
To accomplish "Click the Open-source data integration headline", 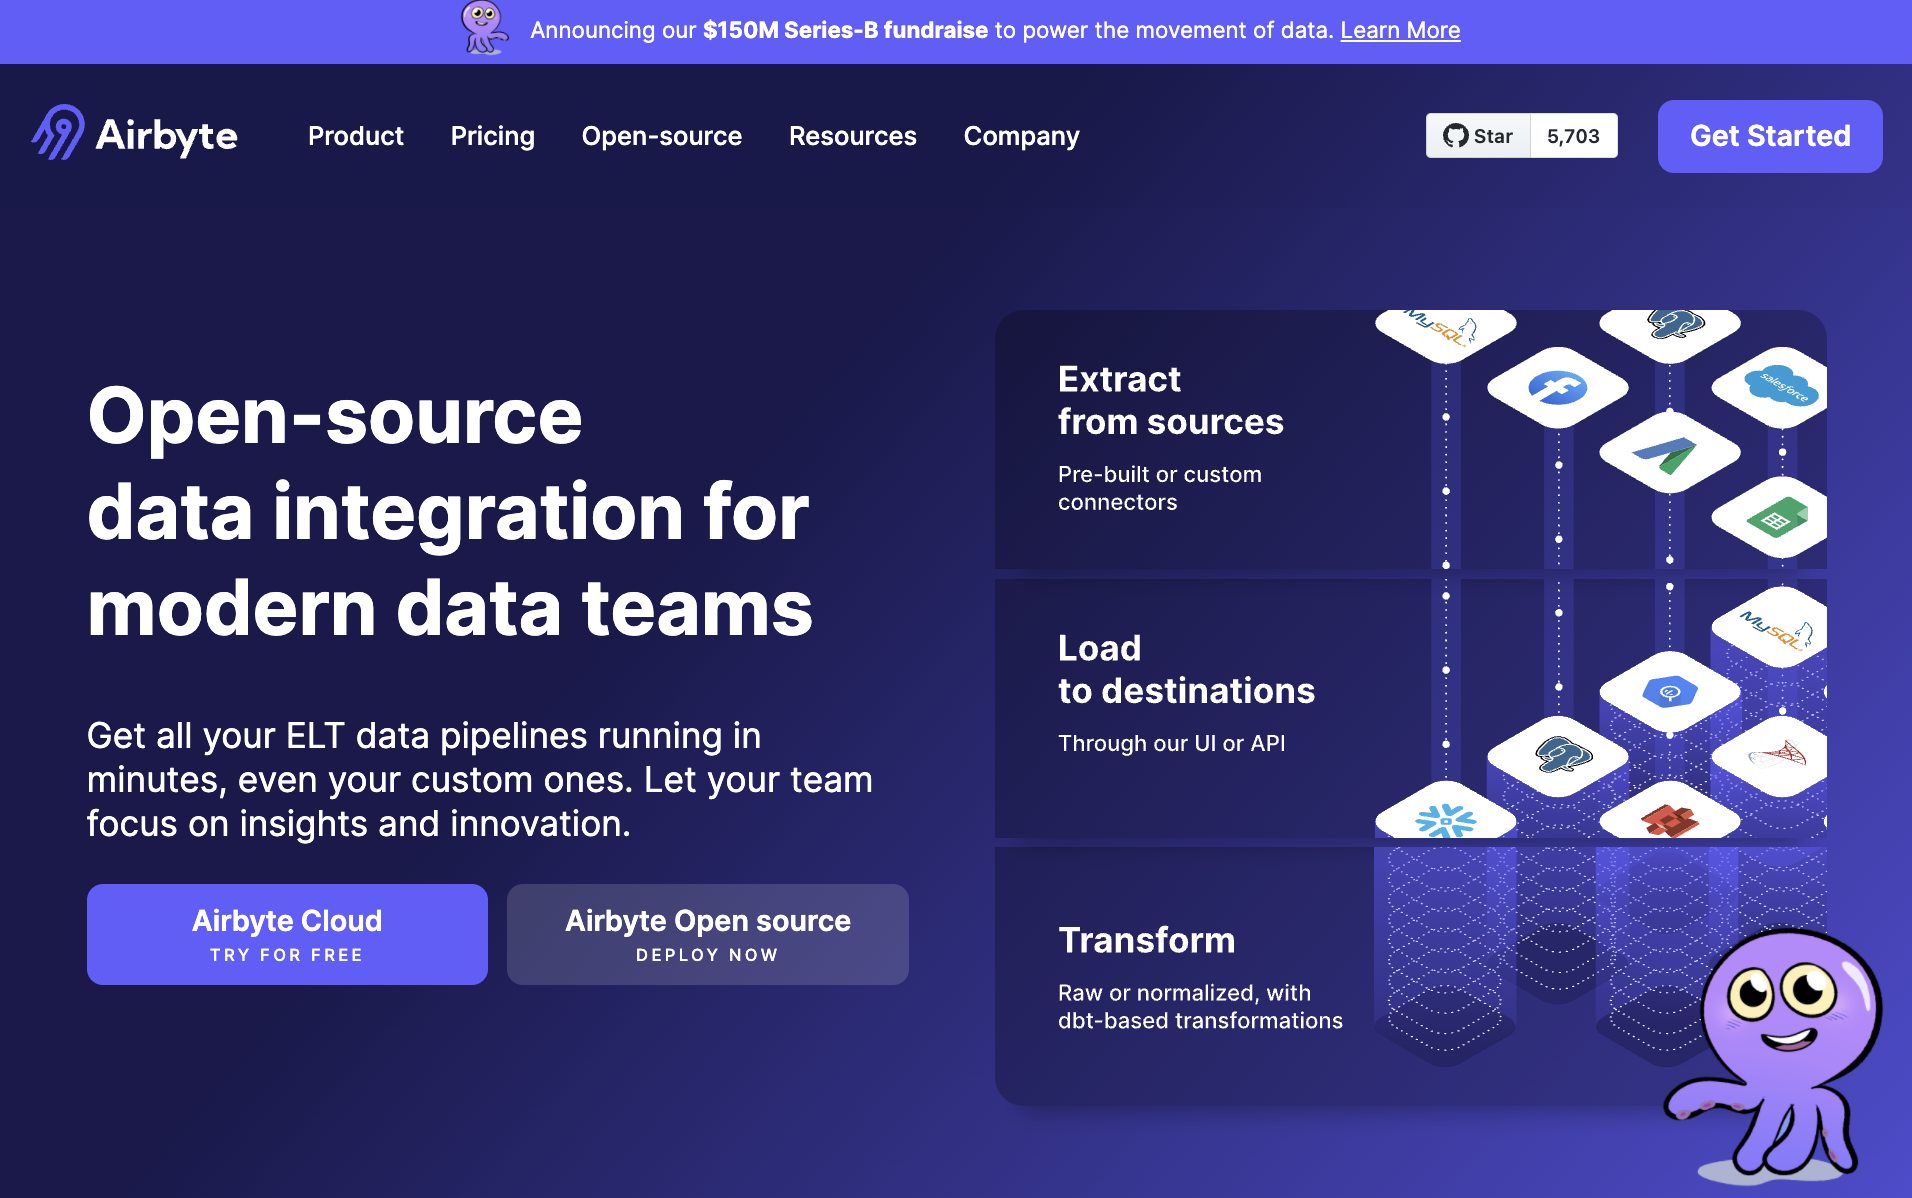I will (450, 511).
